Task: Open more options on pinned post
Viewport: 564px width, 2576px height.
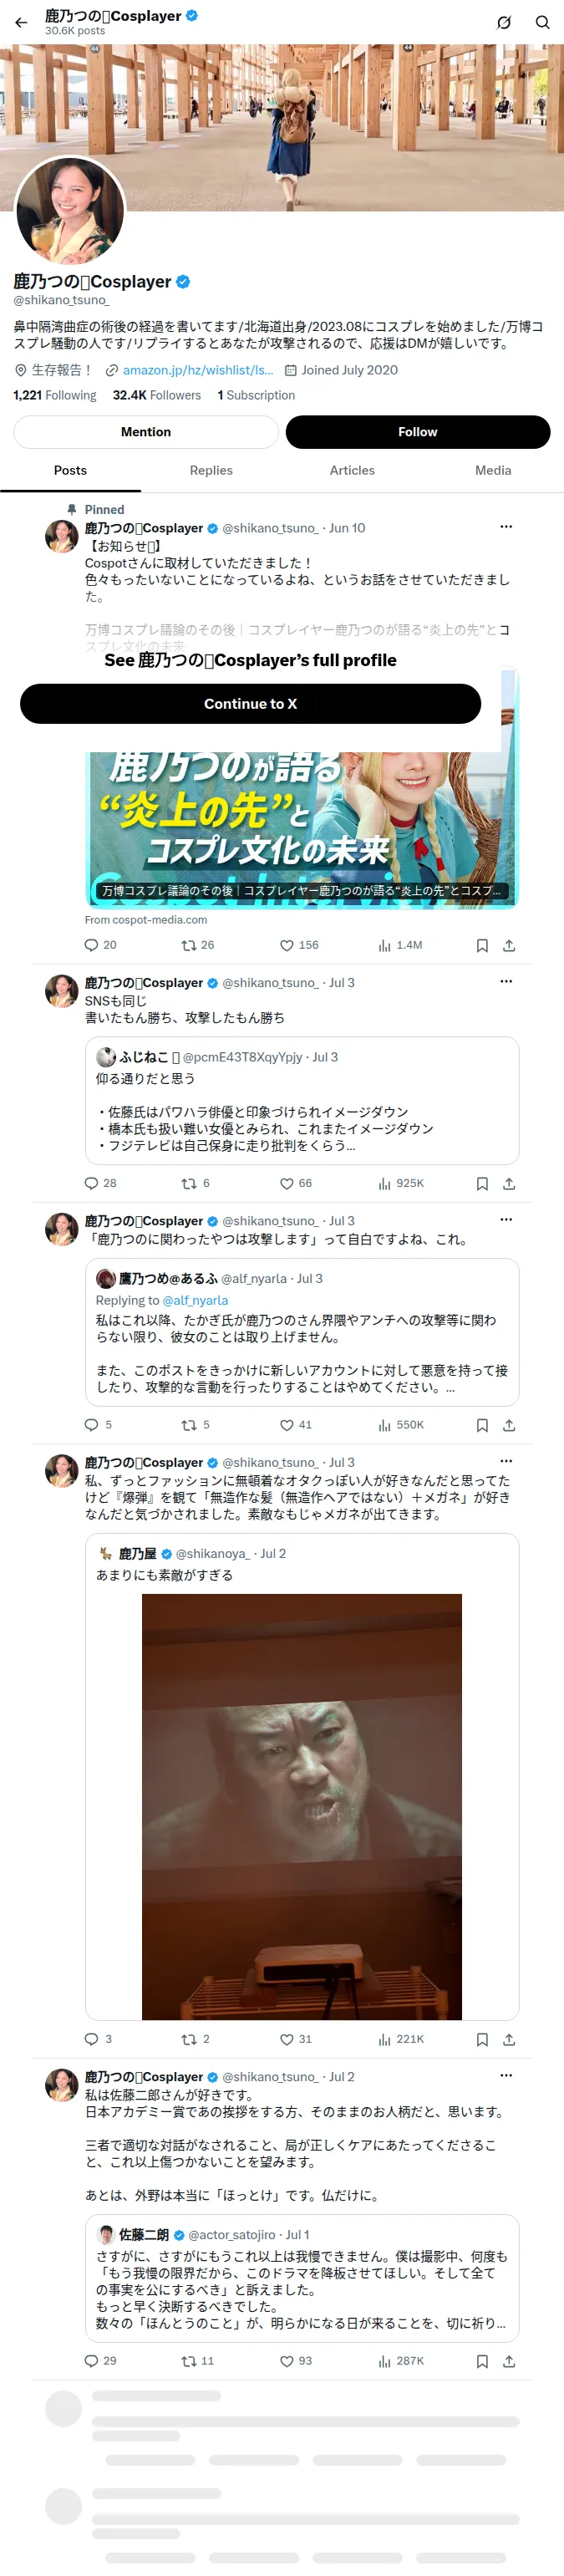Action: pyautogui.click(x=506, y=526)
